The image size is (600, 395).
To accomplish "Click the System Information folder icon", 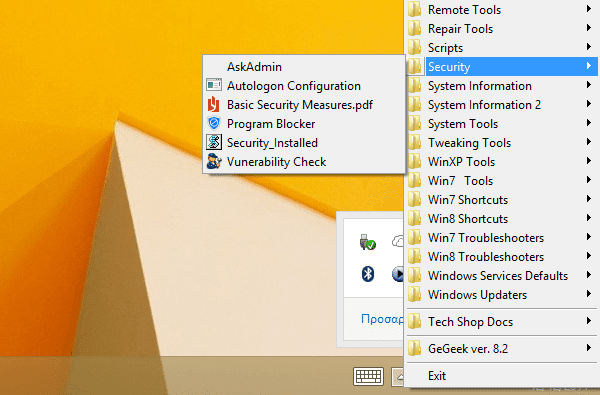I will click(x=414, y=85).
